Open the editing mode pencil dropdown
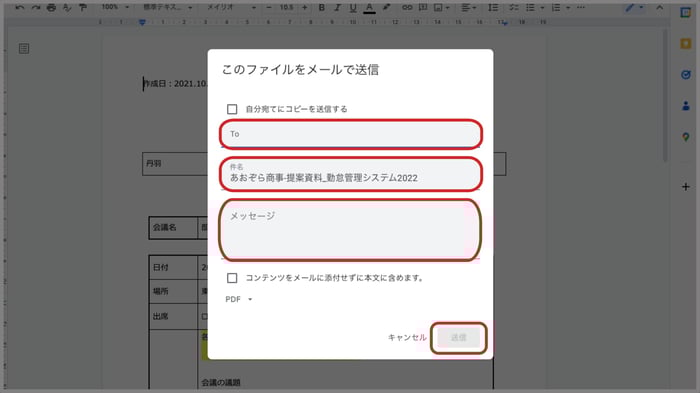Viewport: 700px width, 393px height. coord(634,8)
